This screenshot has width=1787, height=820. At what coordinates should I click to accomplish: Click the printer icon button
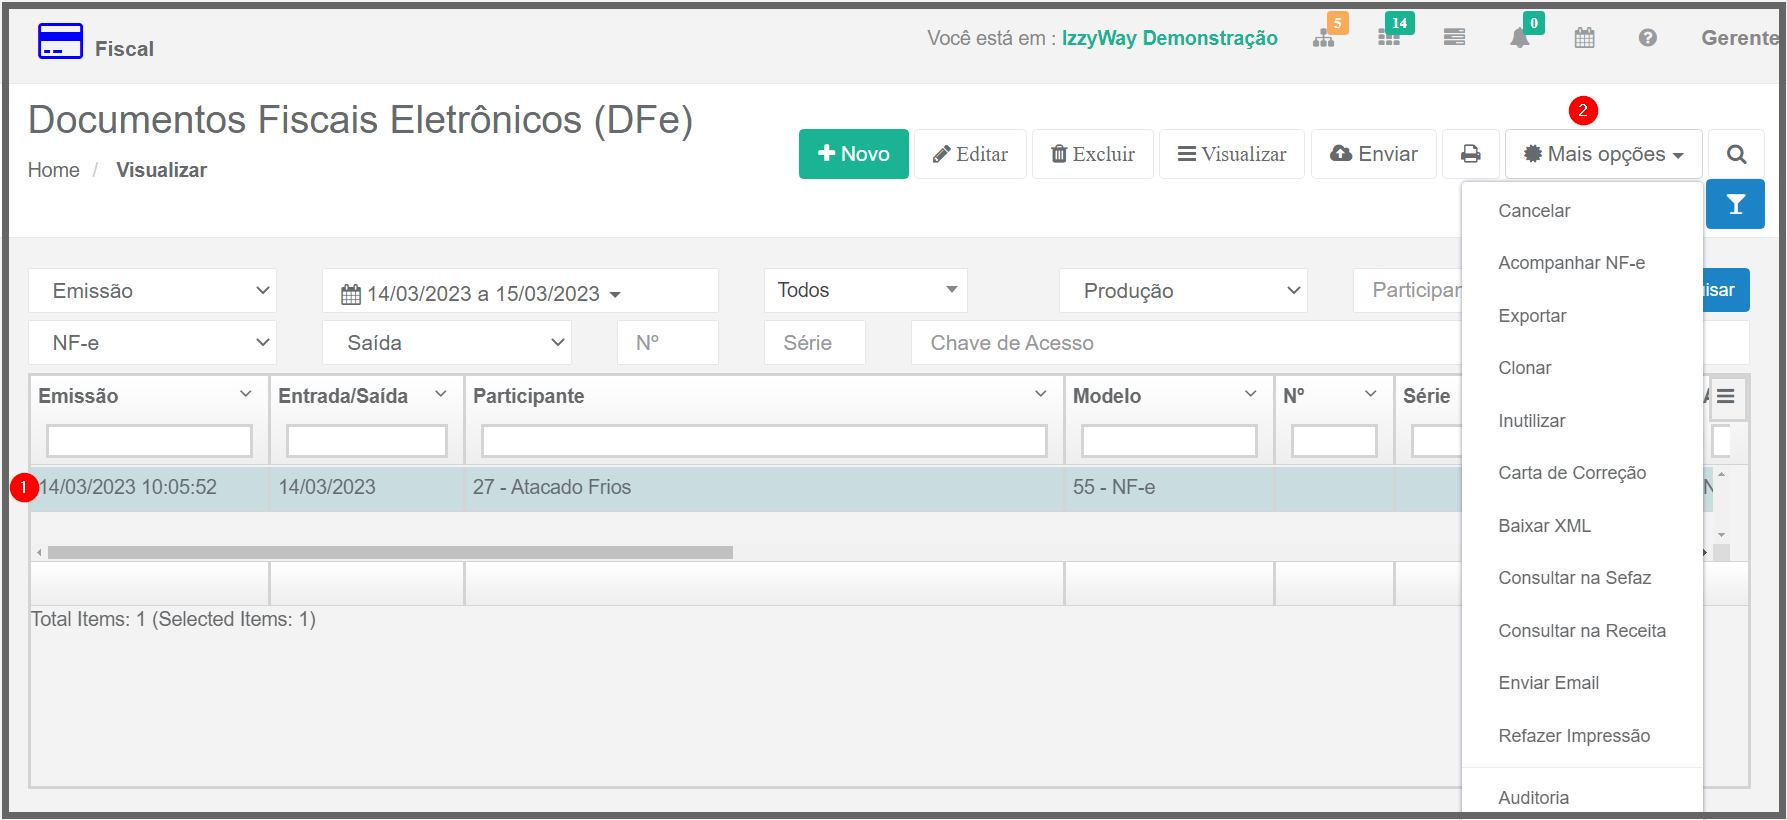pos(1470,154)
